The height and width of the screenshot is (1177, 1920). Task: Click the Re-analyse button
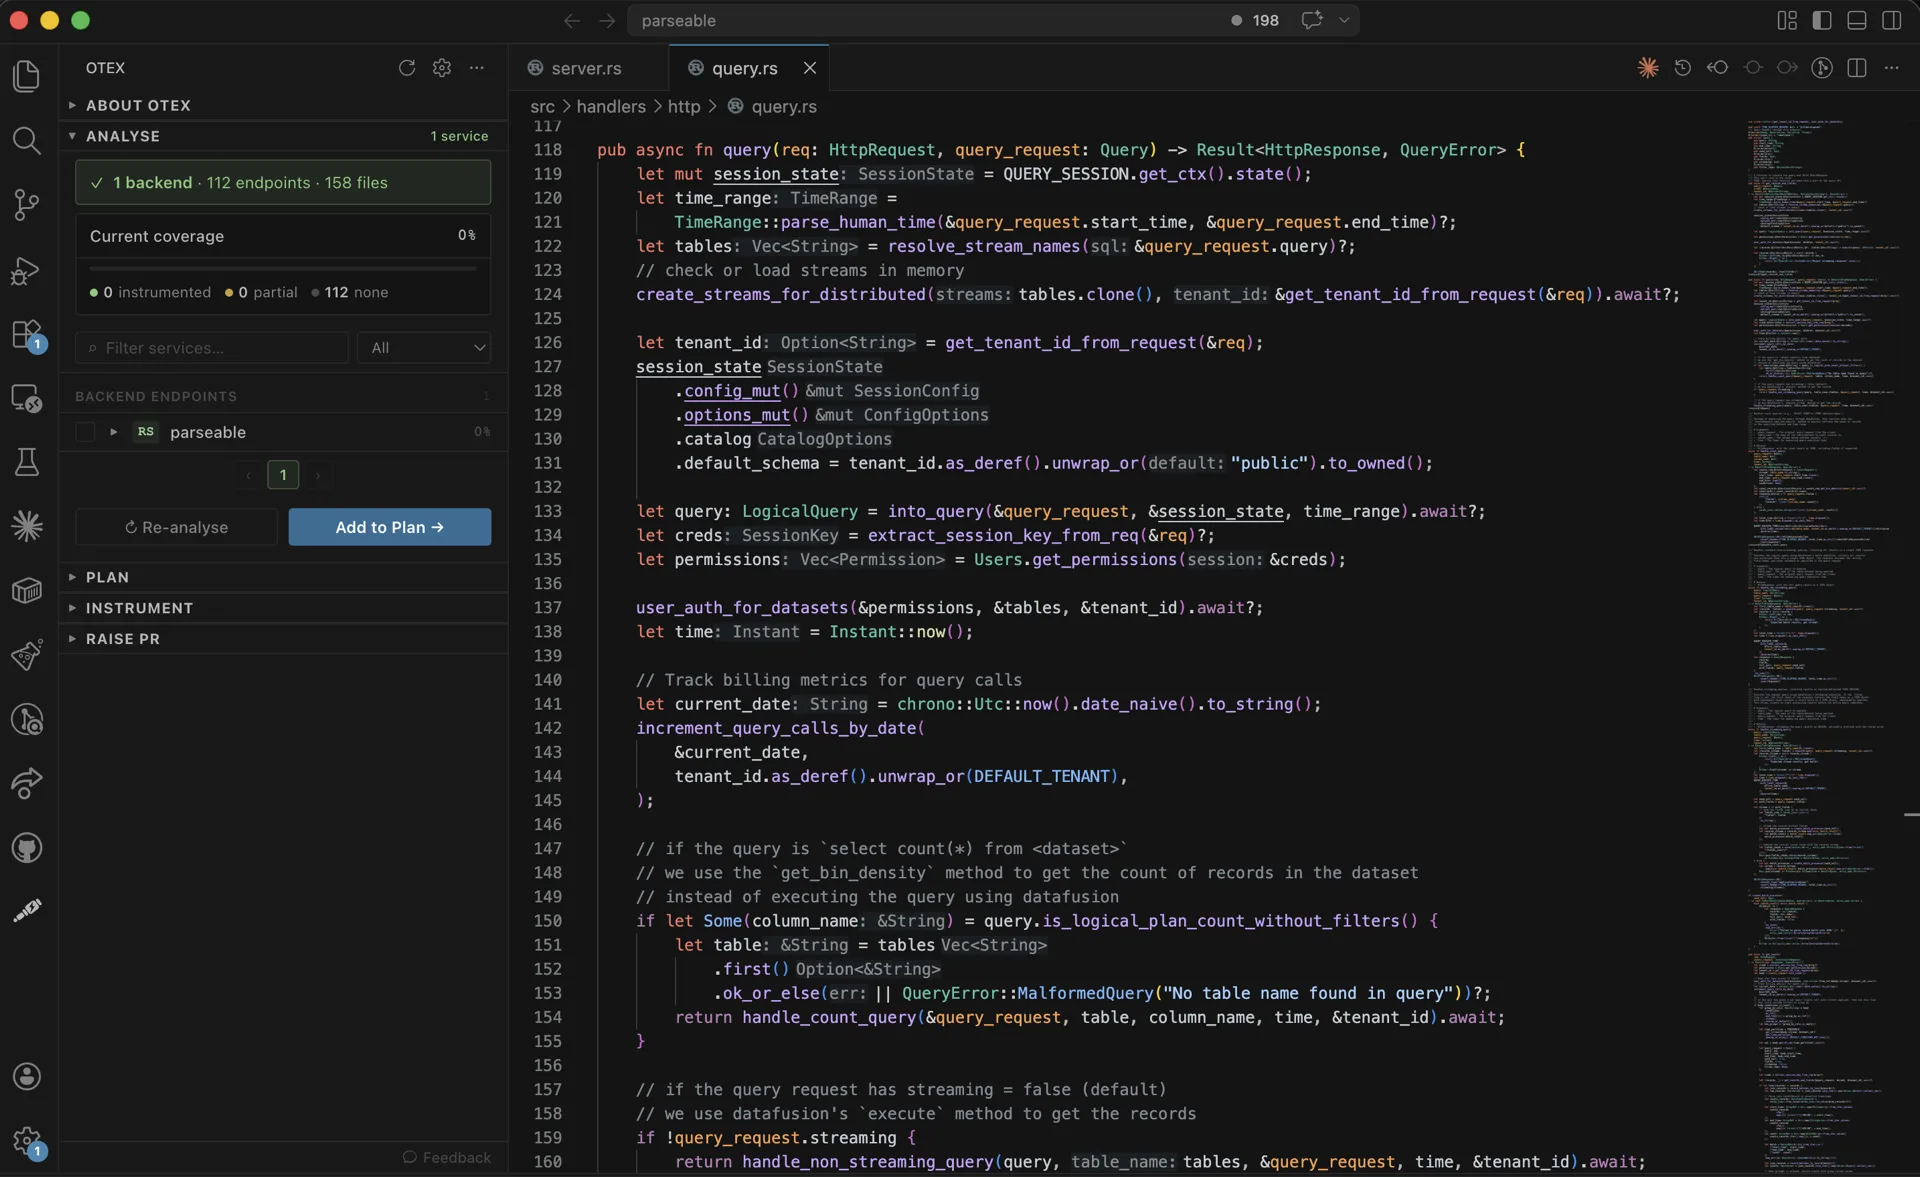pos(176,527)
